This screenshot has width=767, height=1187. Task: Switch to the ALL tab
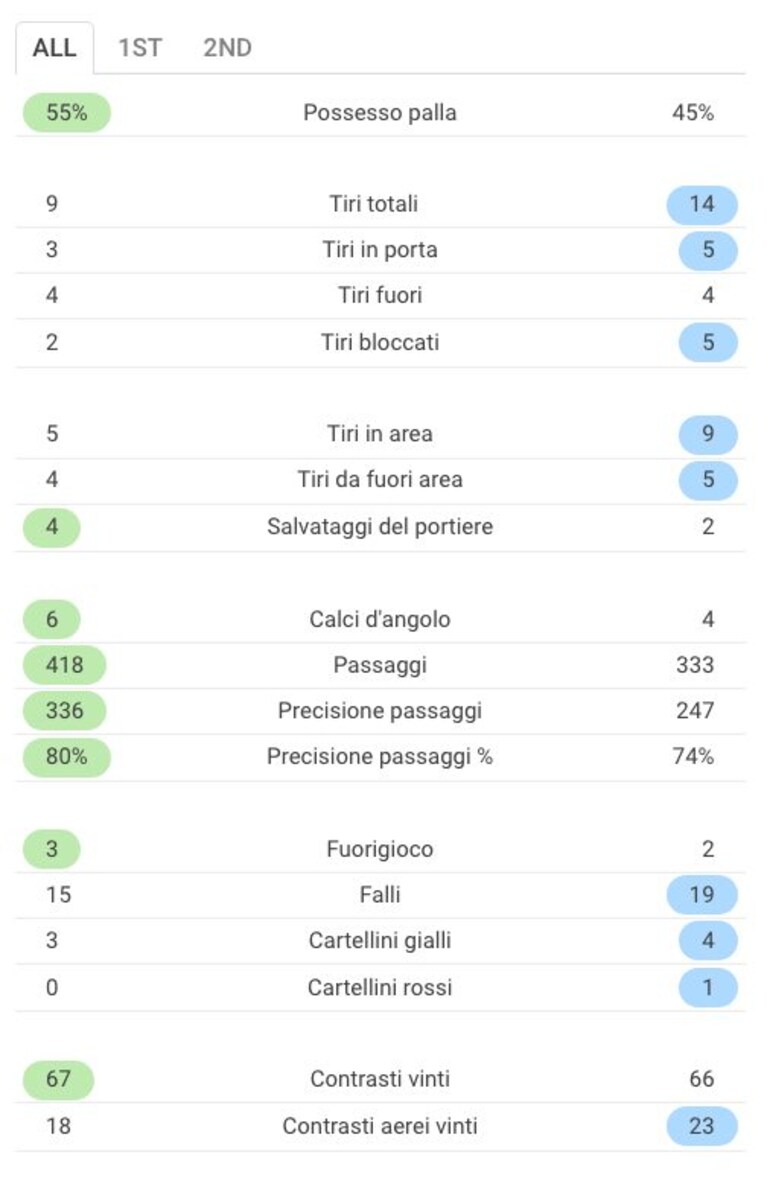[x=55, y=48]
